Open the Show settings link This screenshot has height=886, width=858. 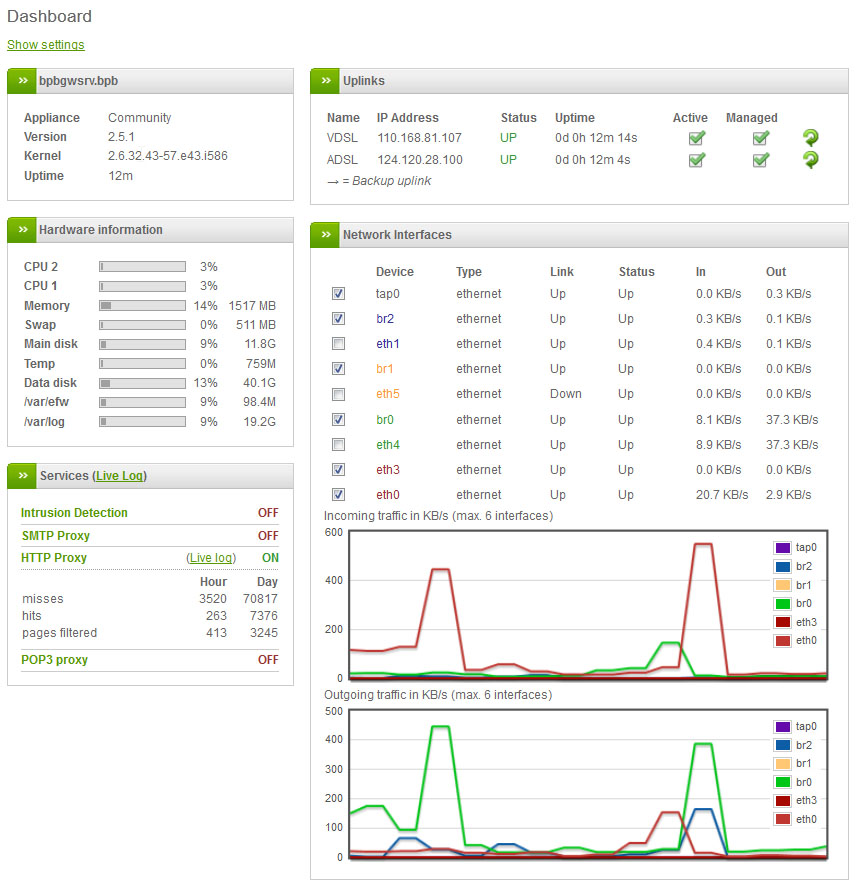point(46,45)
